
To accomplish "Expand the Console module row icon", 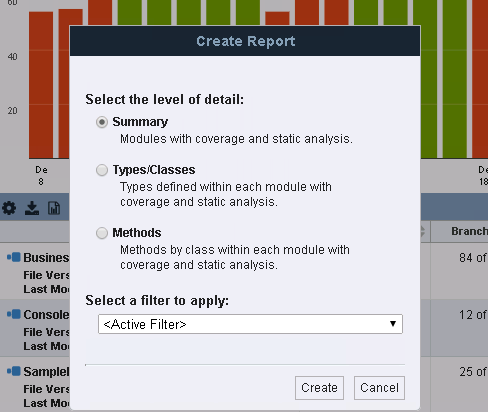I will coord(14,314).
